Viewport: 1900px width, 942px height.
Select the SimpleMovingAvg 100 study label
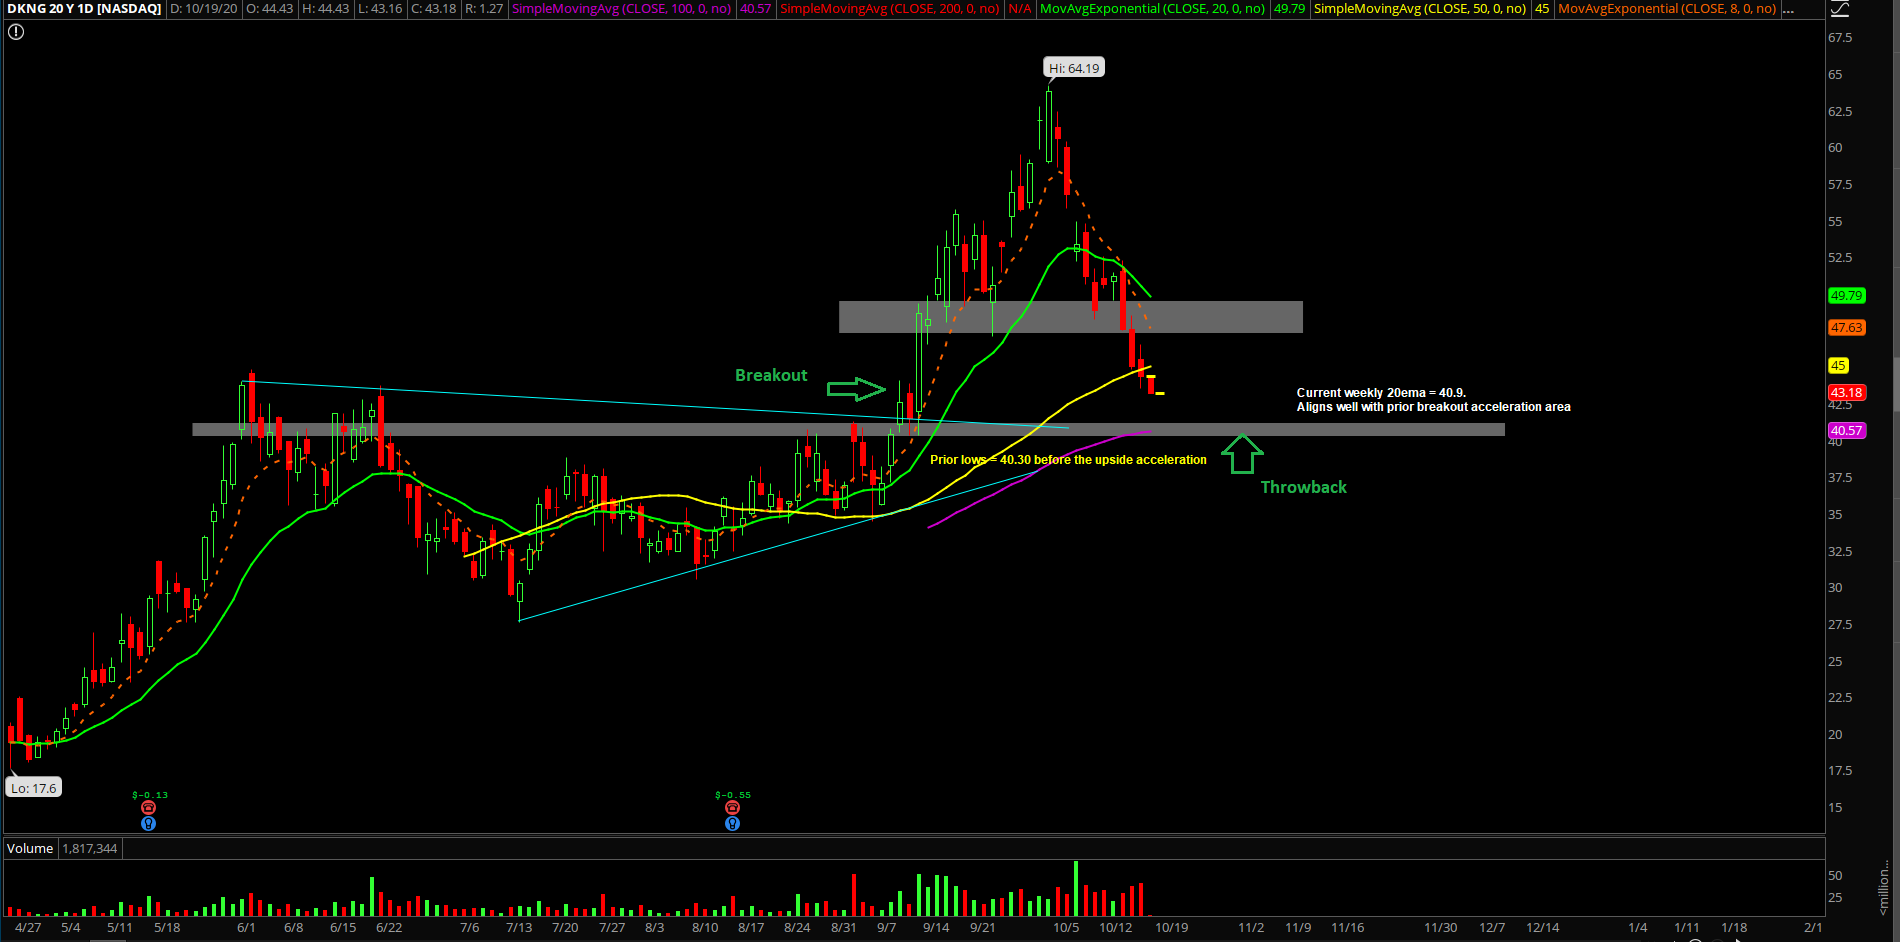pyautogui.click(x=622, y=9)
